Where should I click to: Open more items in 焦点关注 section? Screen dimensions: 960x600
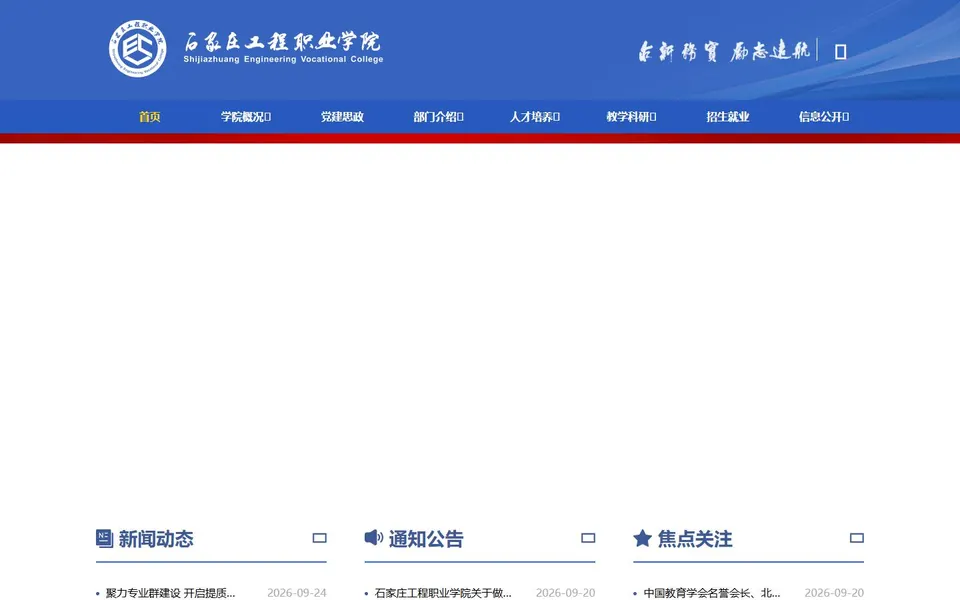[857, 538]
